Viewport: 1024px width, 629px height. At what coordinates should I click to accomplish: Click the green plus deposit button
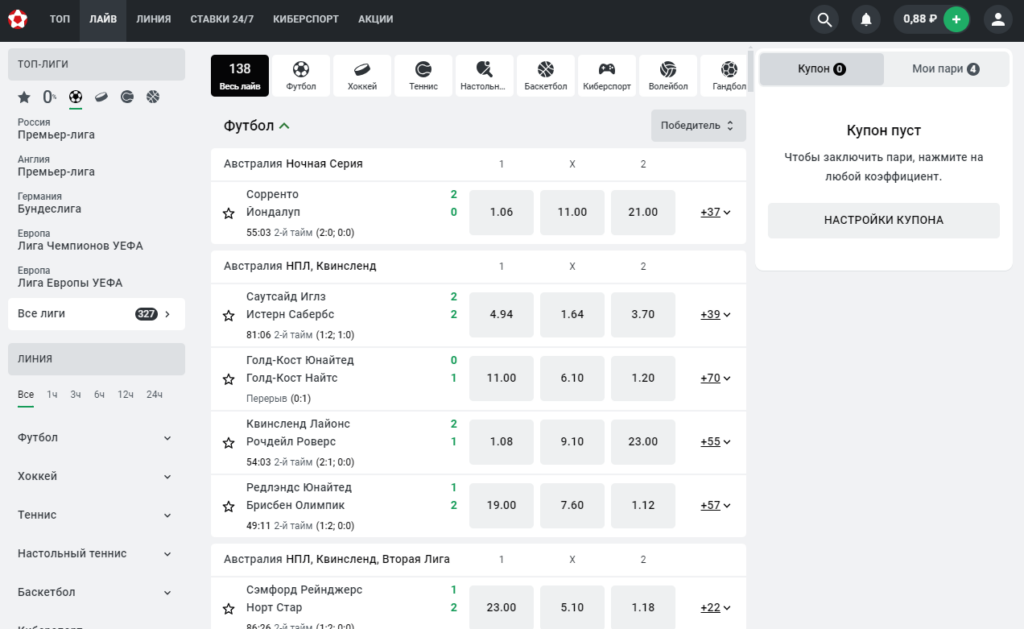click(x=956, y=20)
